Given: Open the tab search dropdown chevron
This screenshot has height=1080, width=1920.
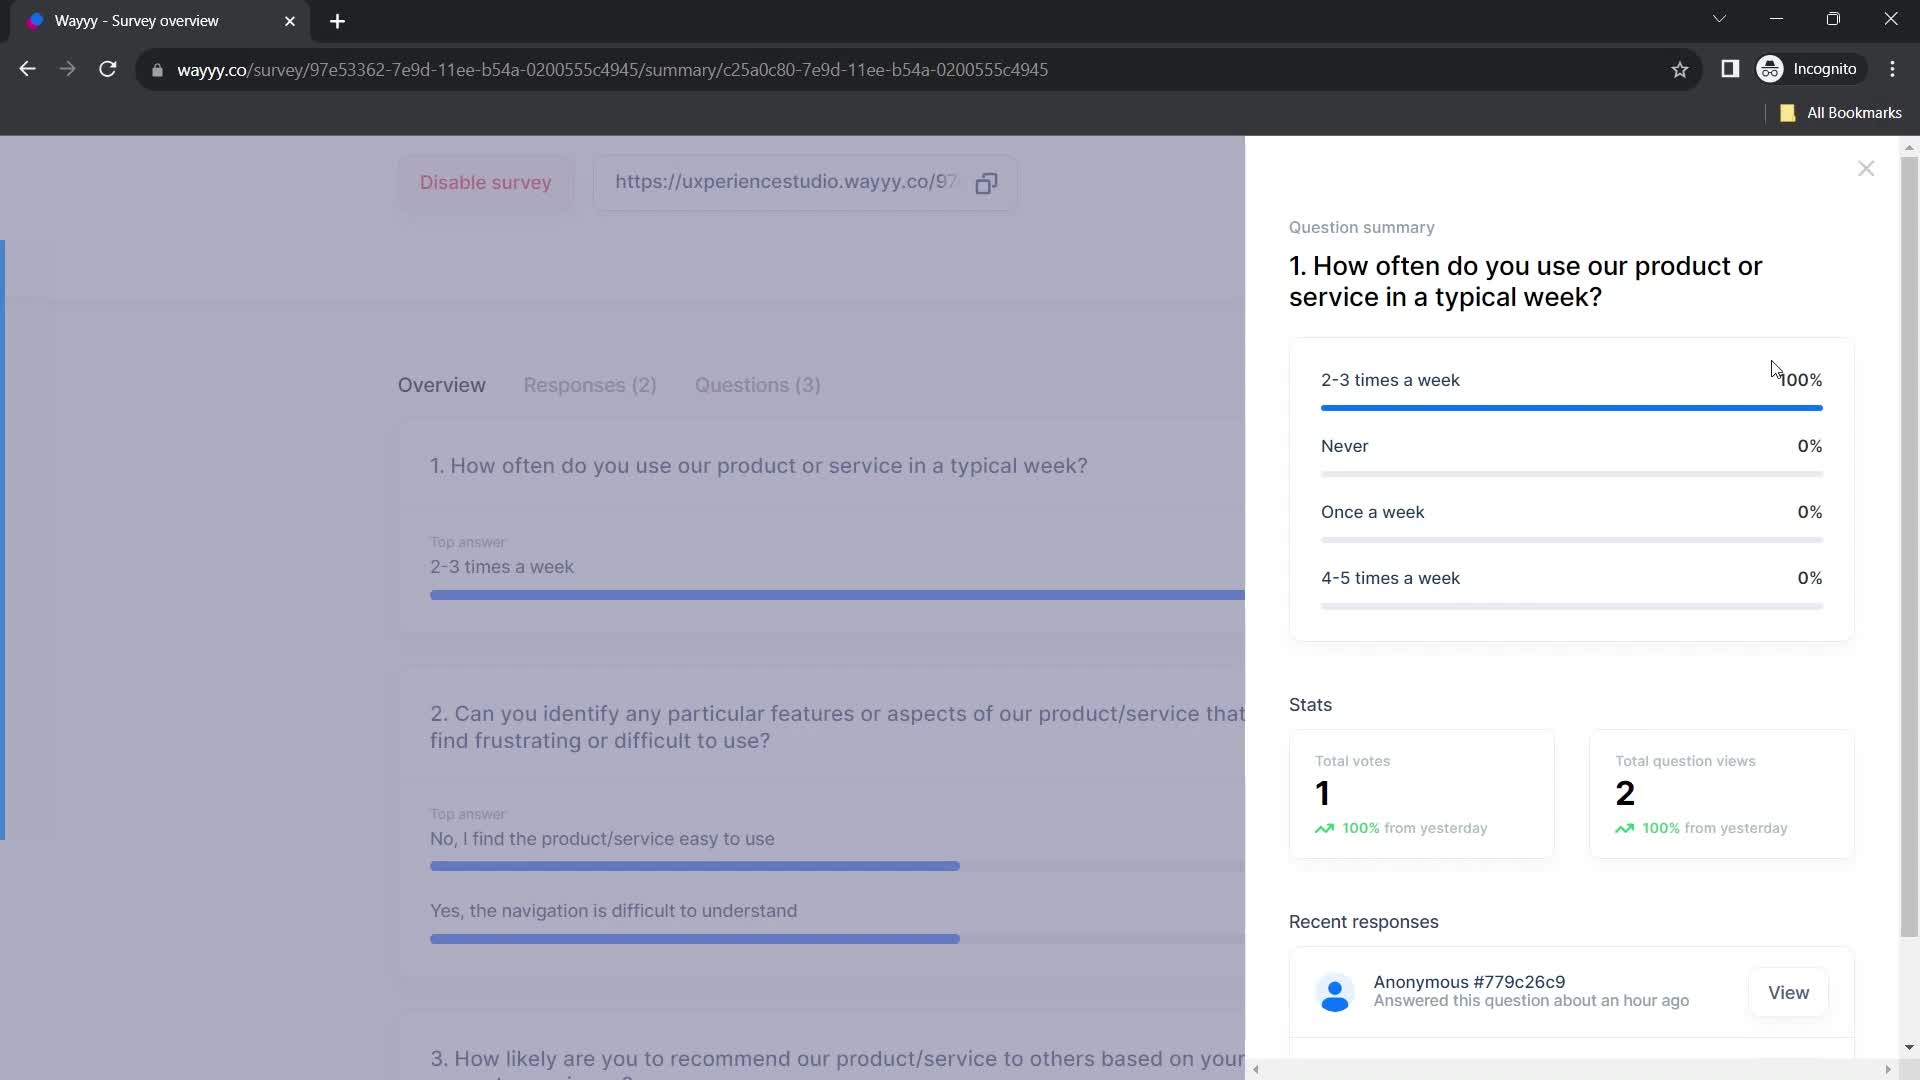Looking at the screenshot, I should pyautogui.click(x=1719, y=19).
